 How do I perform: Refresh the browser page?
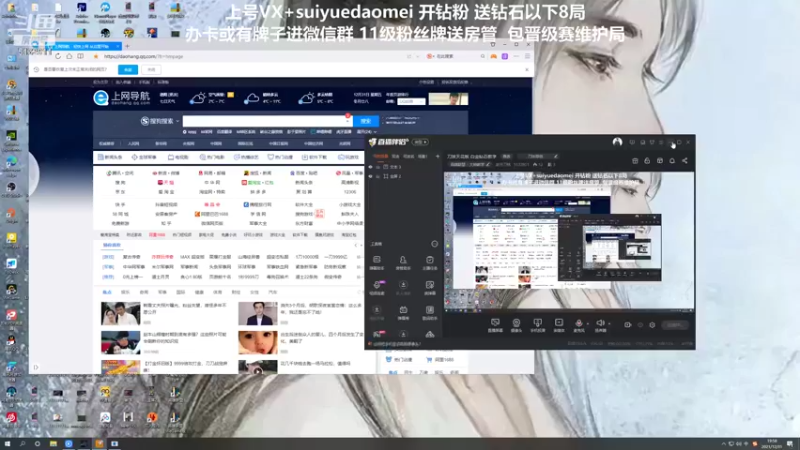coord(58,56)
